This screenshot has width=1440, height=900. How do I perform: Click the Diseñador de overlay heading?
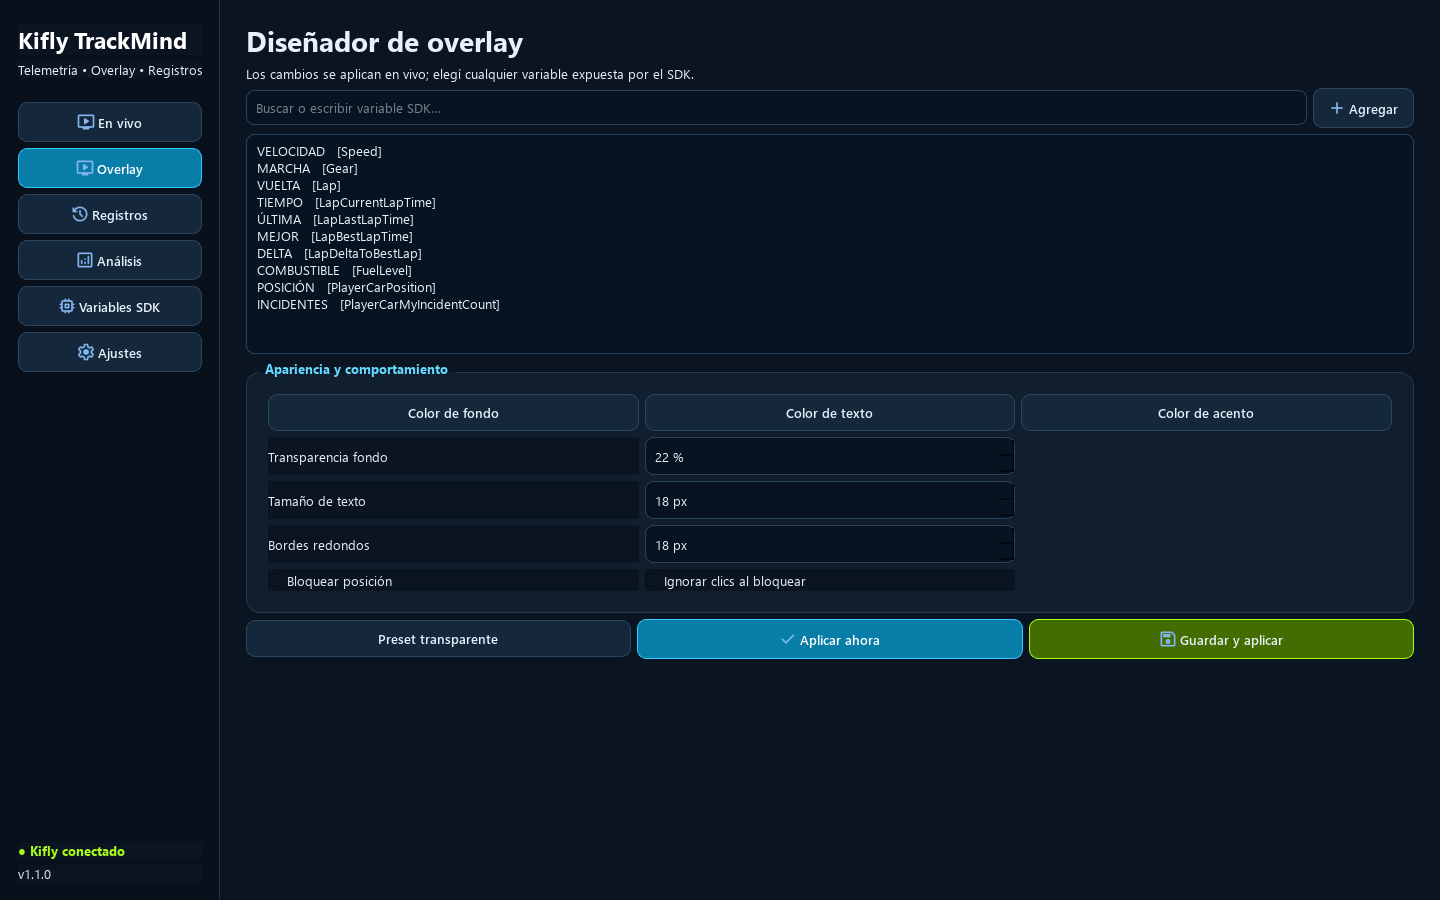pyautogui.click(x=385, y=42)
